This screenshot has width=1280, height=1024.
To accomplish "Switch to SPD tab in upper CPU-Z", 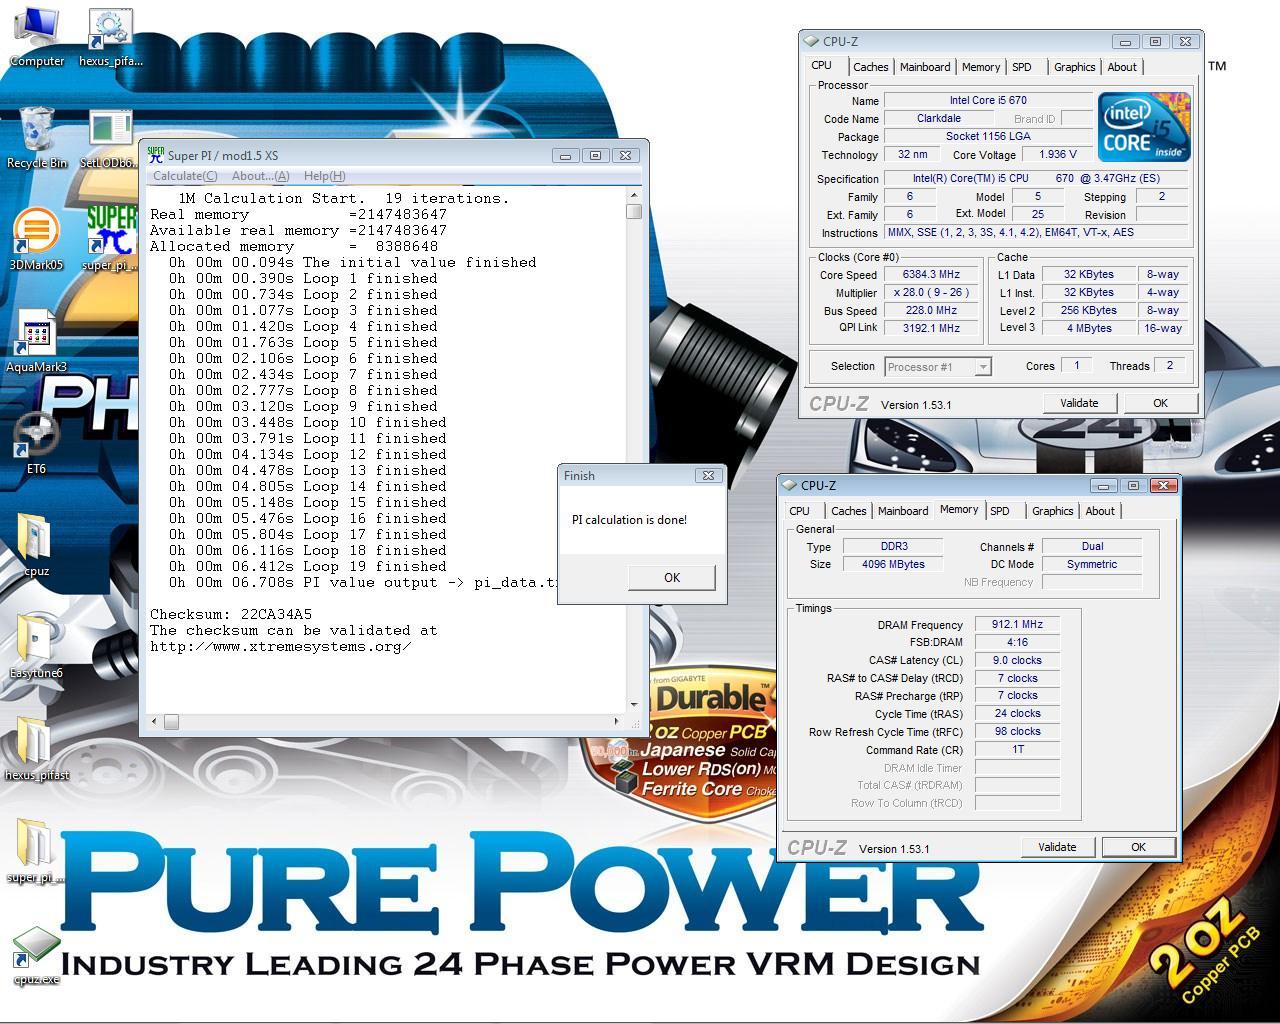I will coord(1022,67).
